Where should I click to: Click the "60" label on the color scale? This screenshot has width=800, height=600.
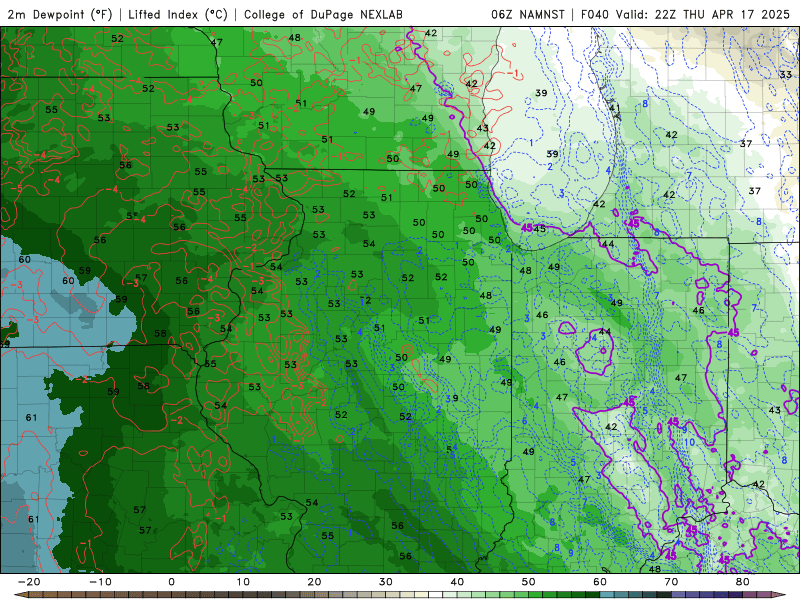pyautogui.click(x=600, y=582)
